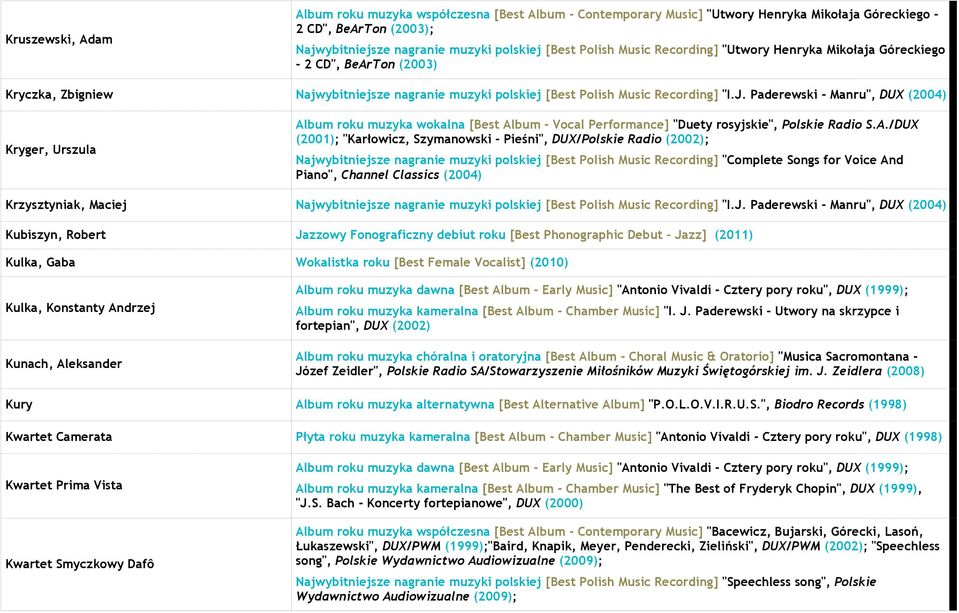Image resolution: width=959 pixels, height=613 pixels.
Task: Follow the (2002) link after DUX/PWM in Dafô row
Action: [x=844, y=546]
